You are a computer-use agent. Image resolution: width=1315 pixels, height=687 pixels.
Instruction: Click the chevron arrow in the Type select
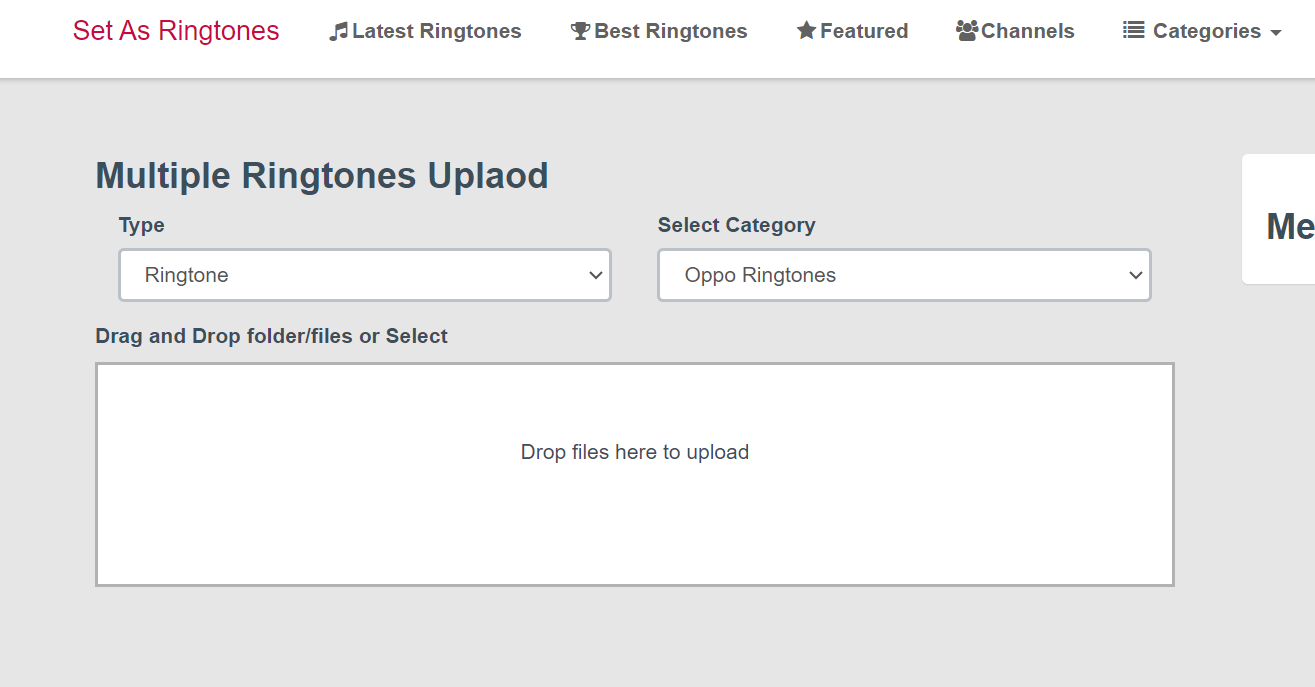[596, 275]
